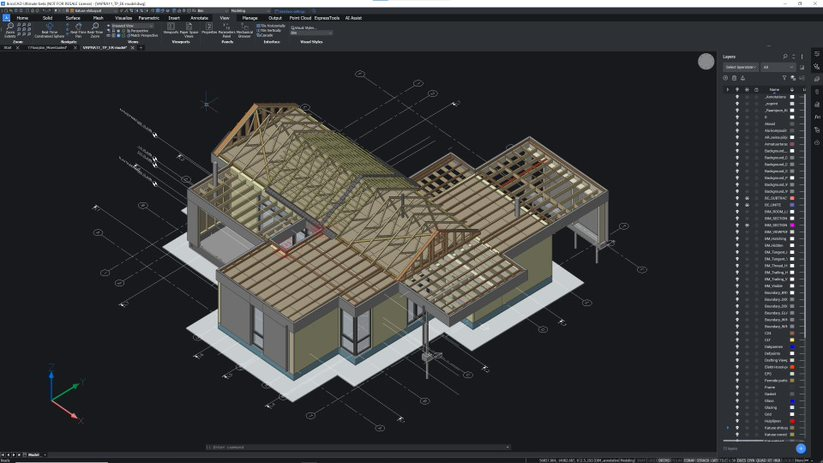Select the Real Time Pan tool
Image resolution: width=823 pixels, height=463 pixels.
click(x=78, y=30)
